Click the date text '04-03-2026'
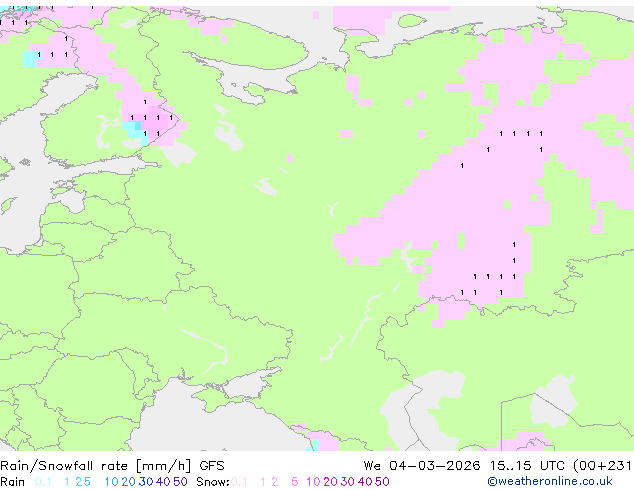 pos(435,466)
